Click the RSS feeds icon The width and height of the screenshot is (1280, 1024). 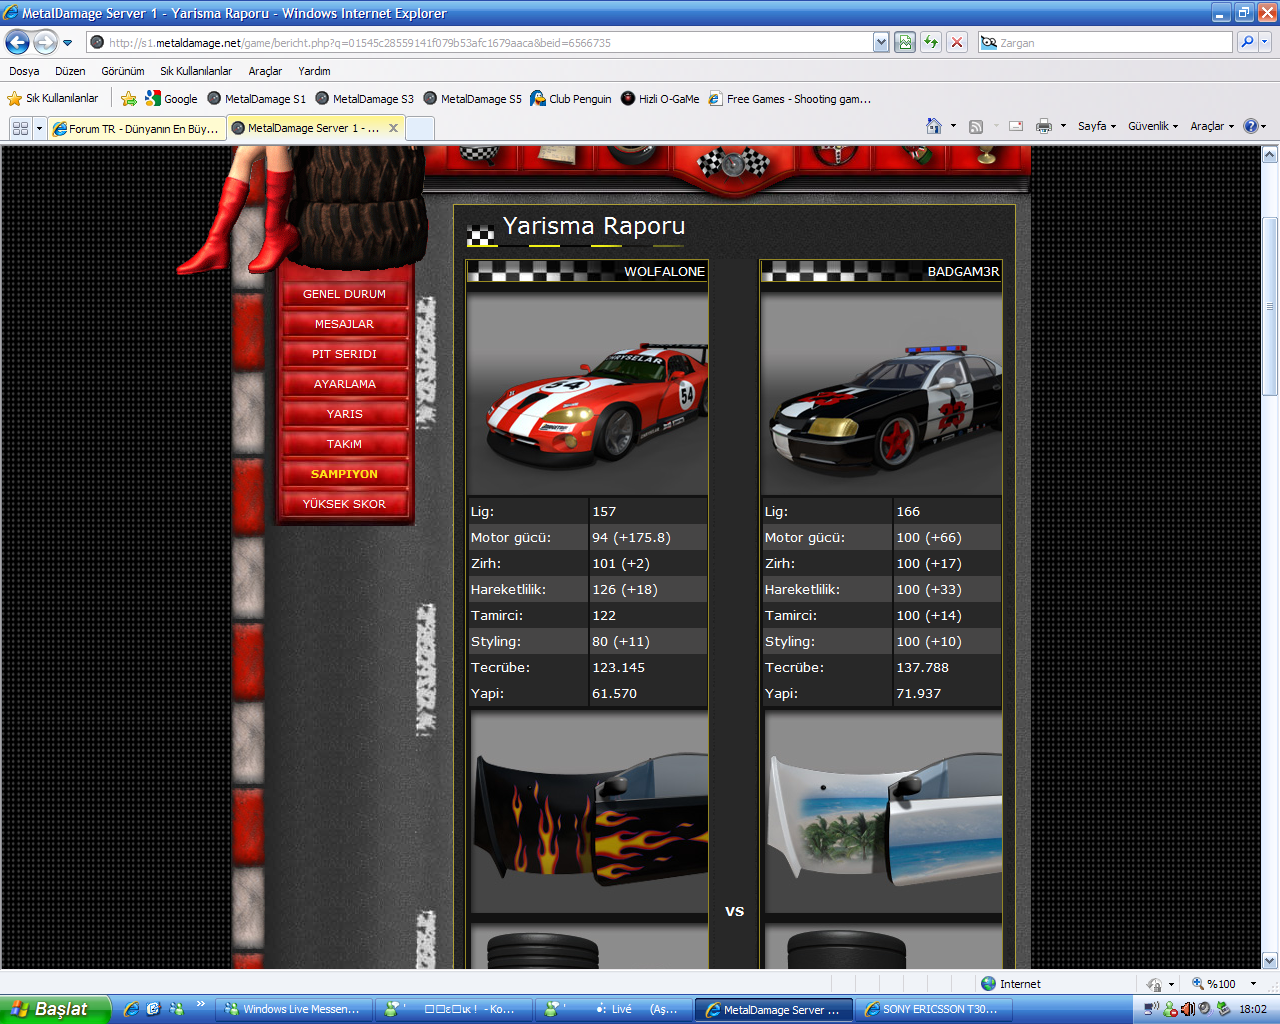tap(976, 127)
